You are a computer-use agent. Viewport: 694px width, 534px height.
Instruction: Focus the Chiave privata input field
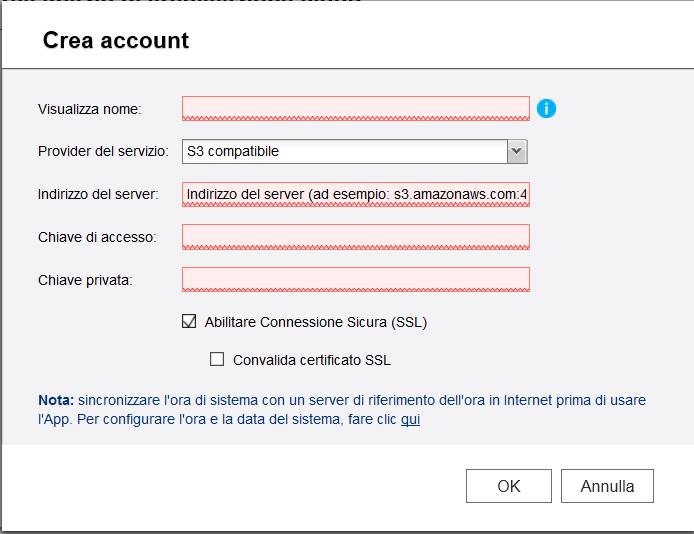(x=355, y=280)
